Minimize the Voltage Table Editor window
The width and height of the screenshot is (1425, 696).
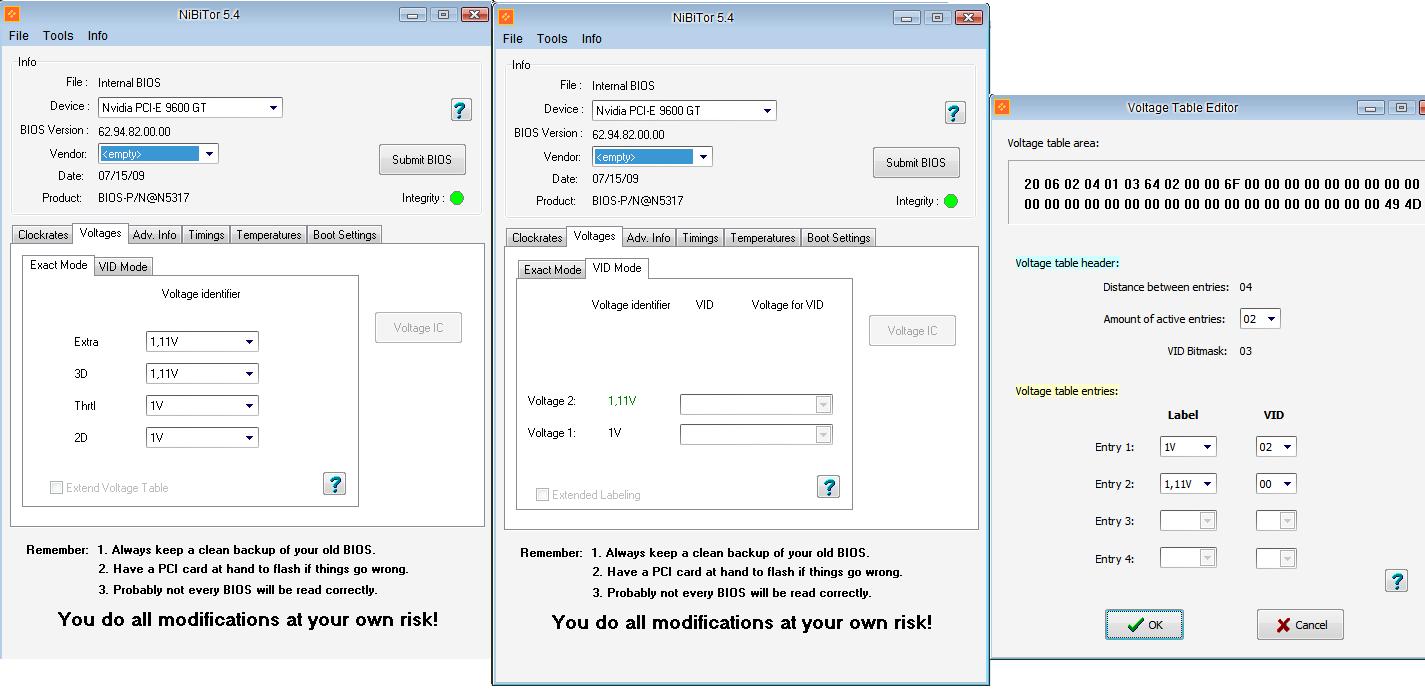1371,108
